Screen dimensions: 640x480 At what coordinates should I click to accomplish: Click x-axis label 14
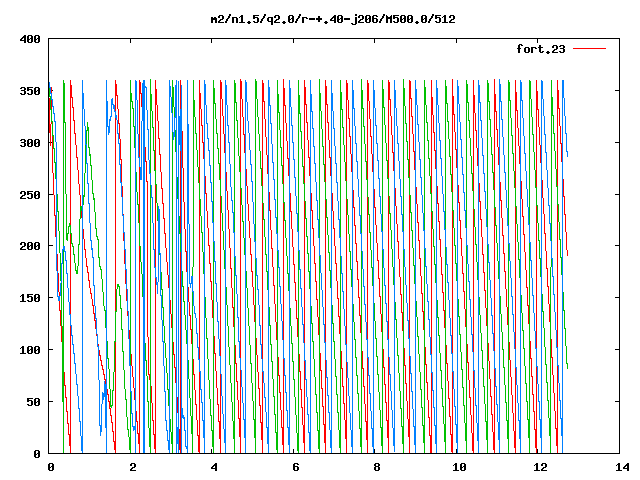pyautogui.click(x=622, y=467)
